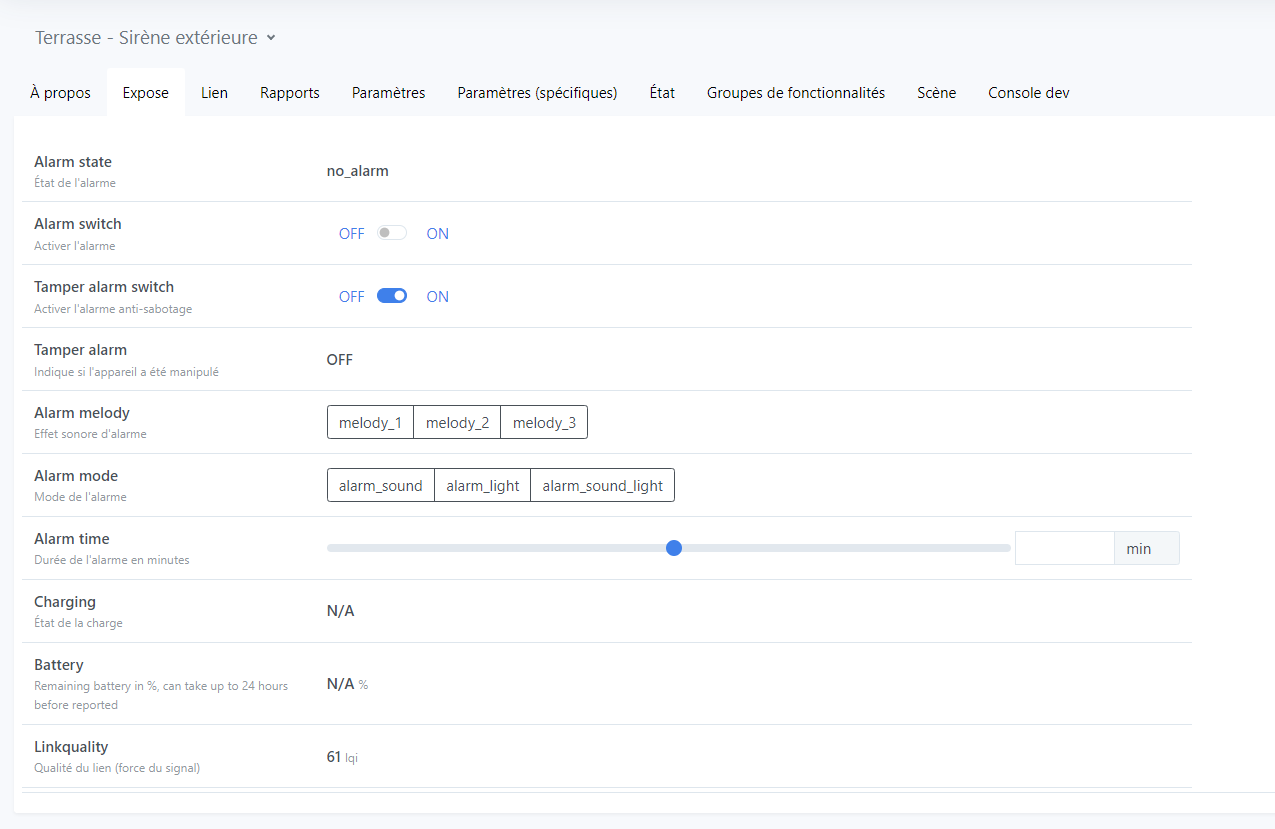
Task: Choose melody_2 alarm sound effect
Action: pos(457,423)
